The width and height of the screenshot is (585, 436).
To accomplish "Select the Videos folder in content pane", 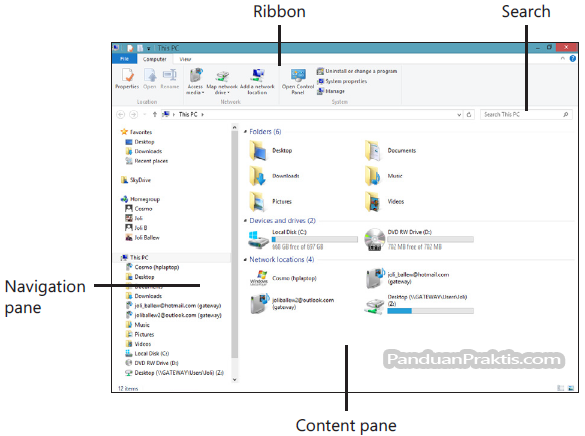I will click(x=385, y=201).
